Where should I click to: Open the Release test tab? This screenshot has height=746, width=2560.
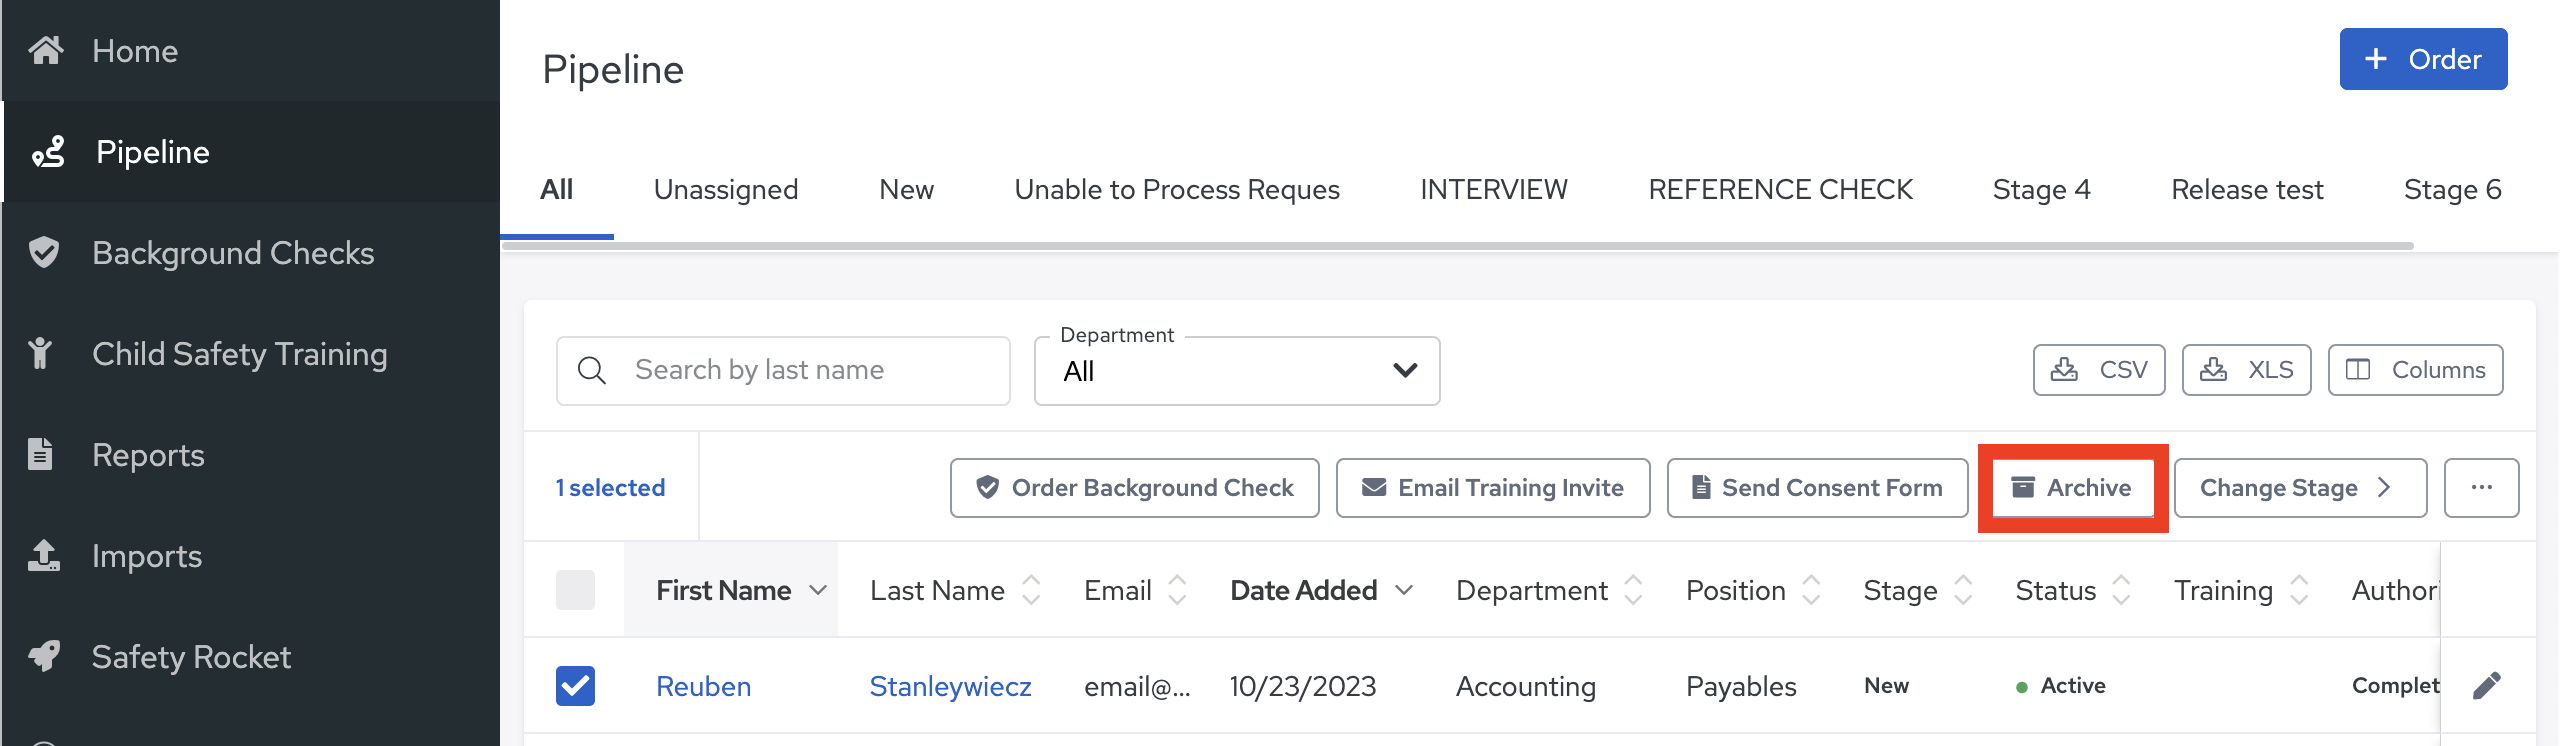[2247, 189]
